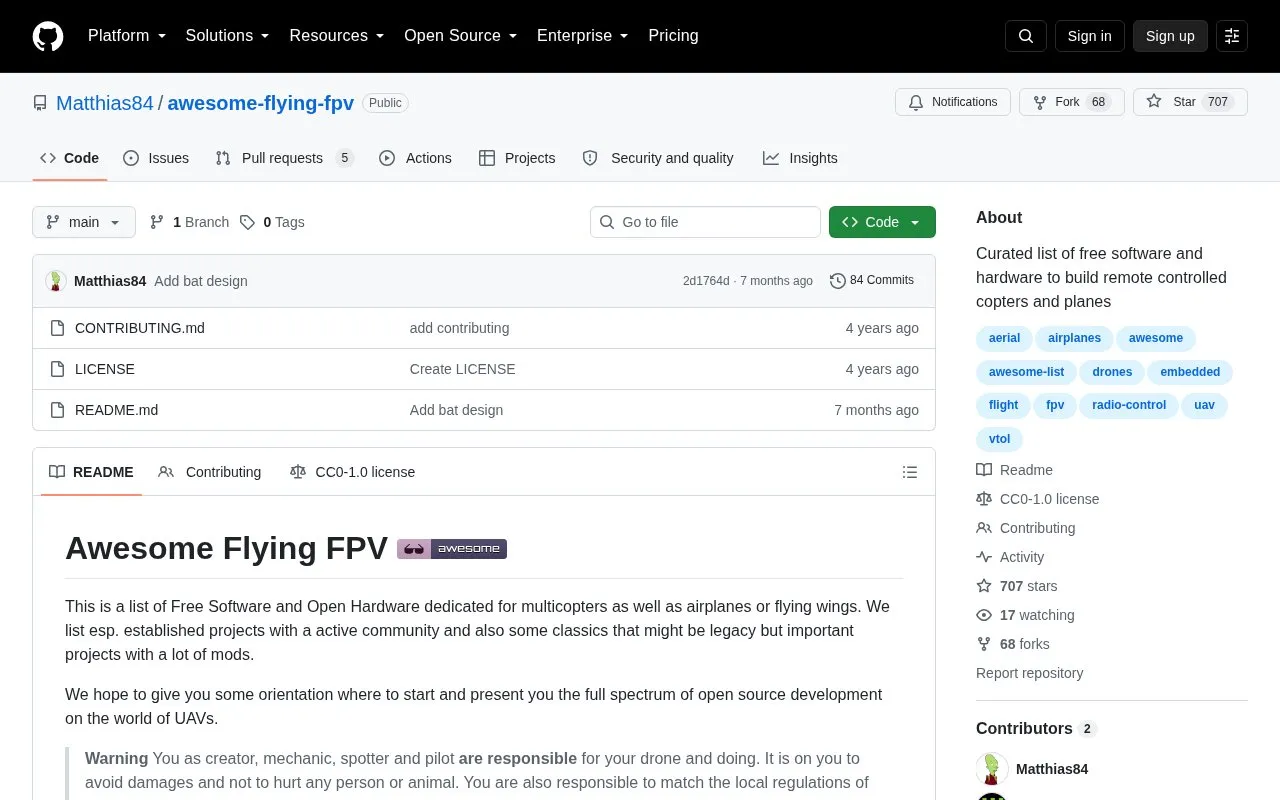Viewport: 1280px width, 800px height.
Task: Open the 84 Commits link
Action: pos(872,281)
